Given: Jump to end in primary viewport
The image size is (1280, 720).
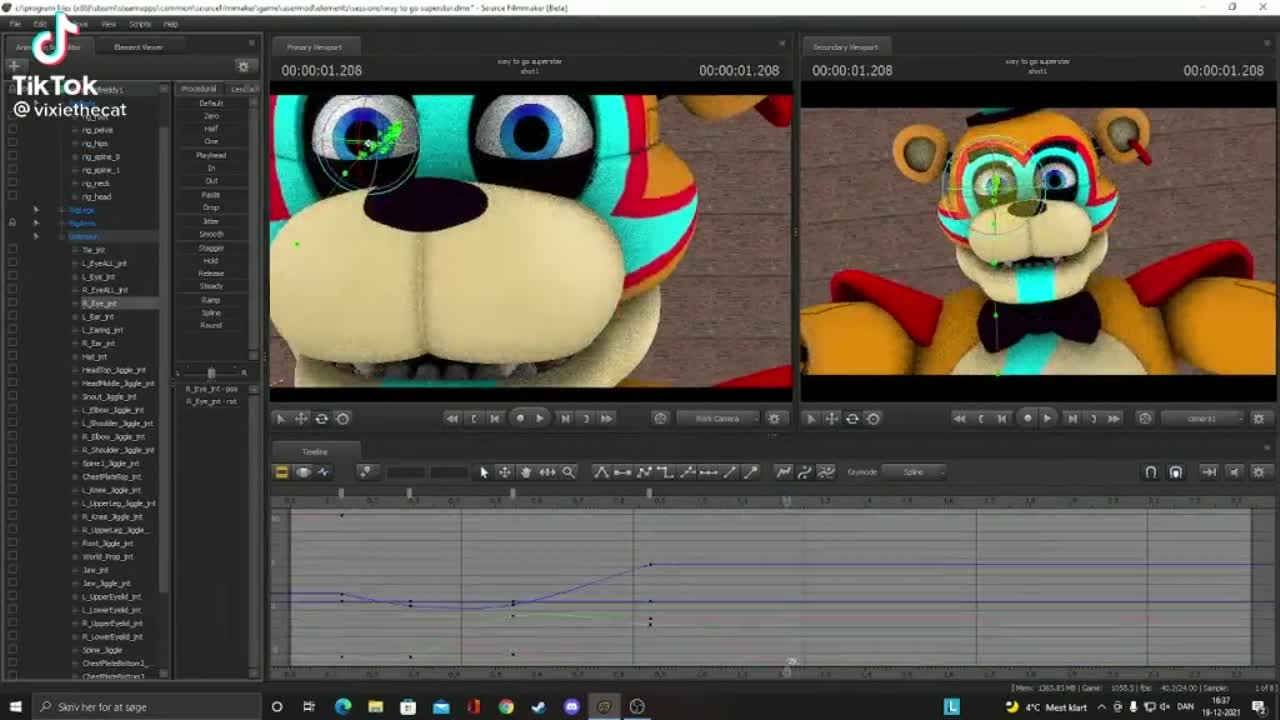Looking at the screenshot, I should [606, 419].
